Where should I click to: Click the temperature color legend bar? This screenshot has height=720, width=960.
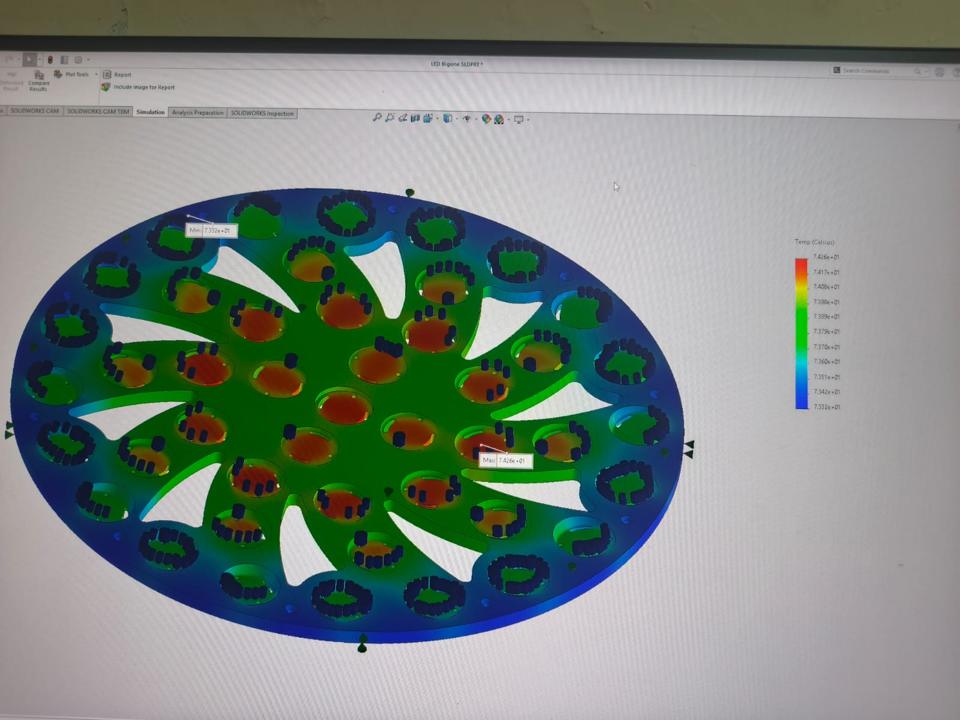tap(801, 333)
